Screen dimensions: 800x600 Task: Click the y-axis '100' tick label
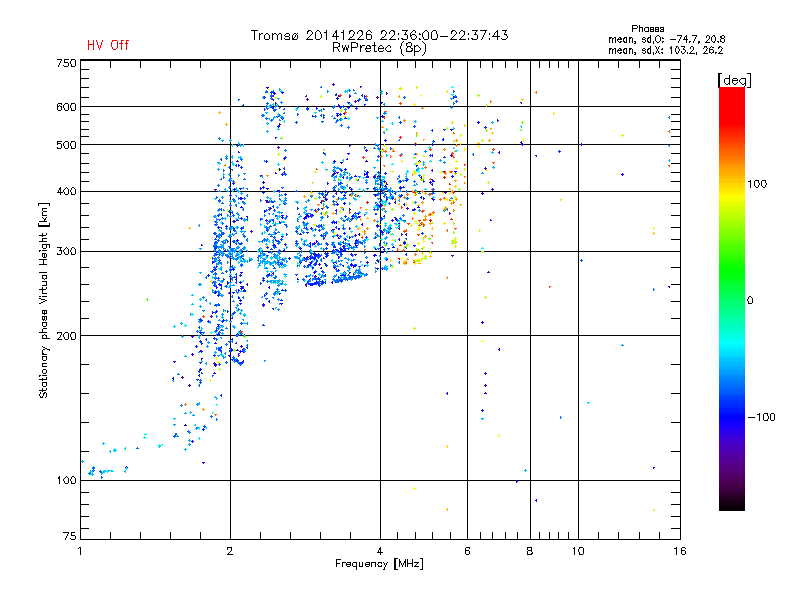[66, 480]
